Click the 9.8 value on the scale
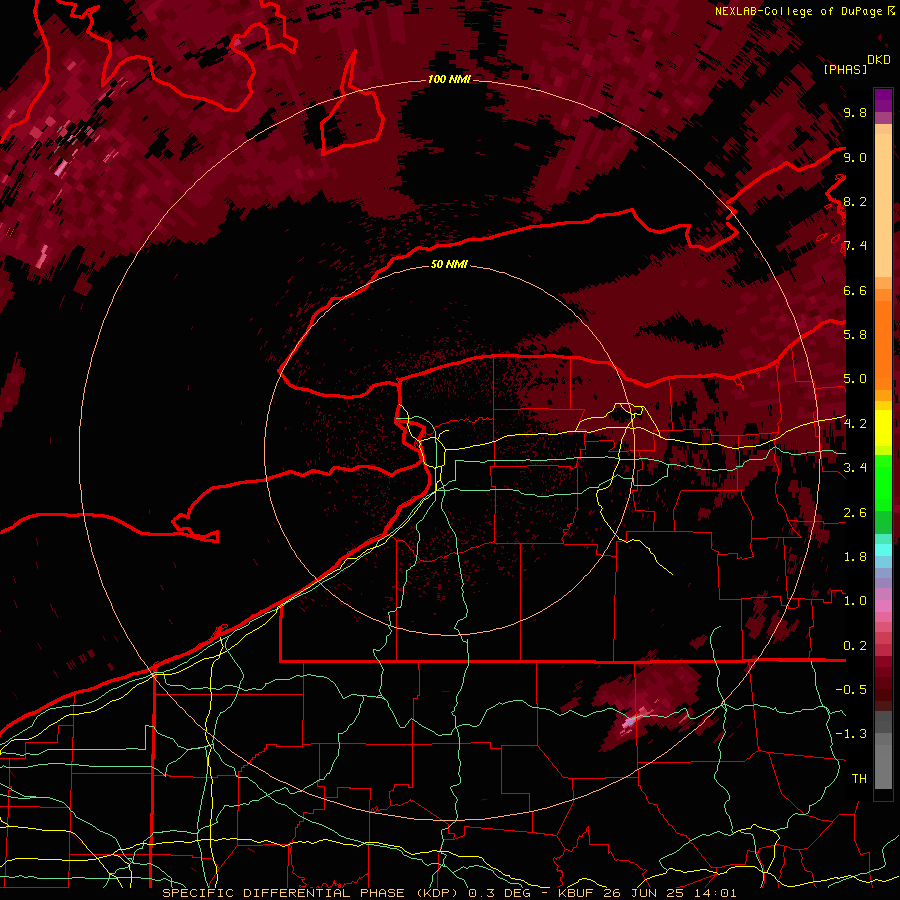Viewport: 900px width, 900px height. point(855,113)
